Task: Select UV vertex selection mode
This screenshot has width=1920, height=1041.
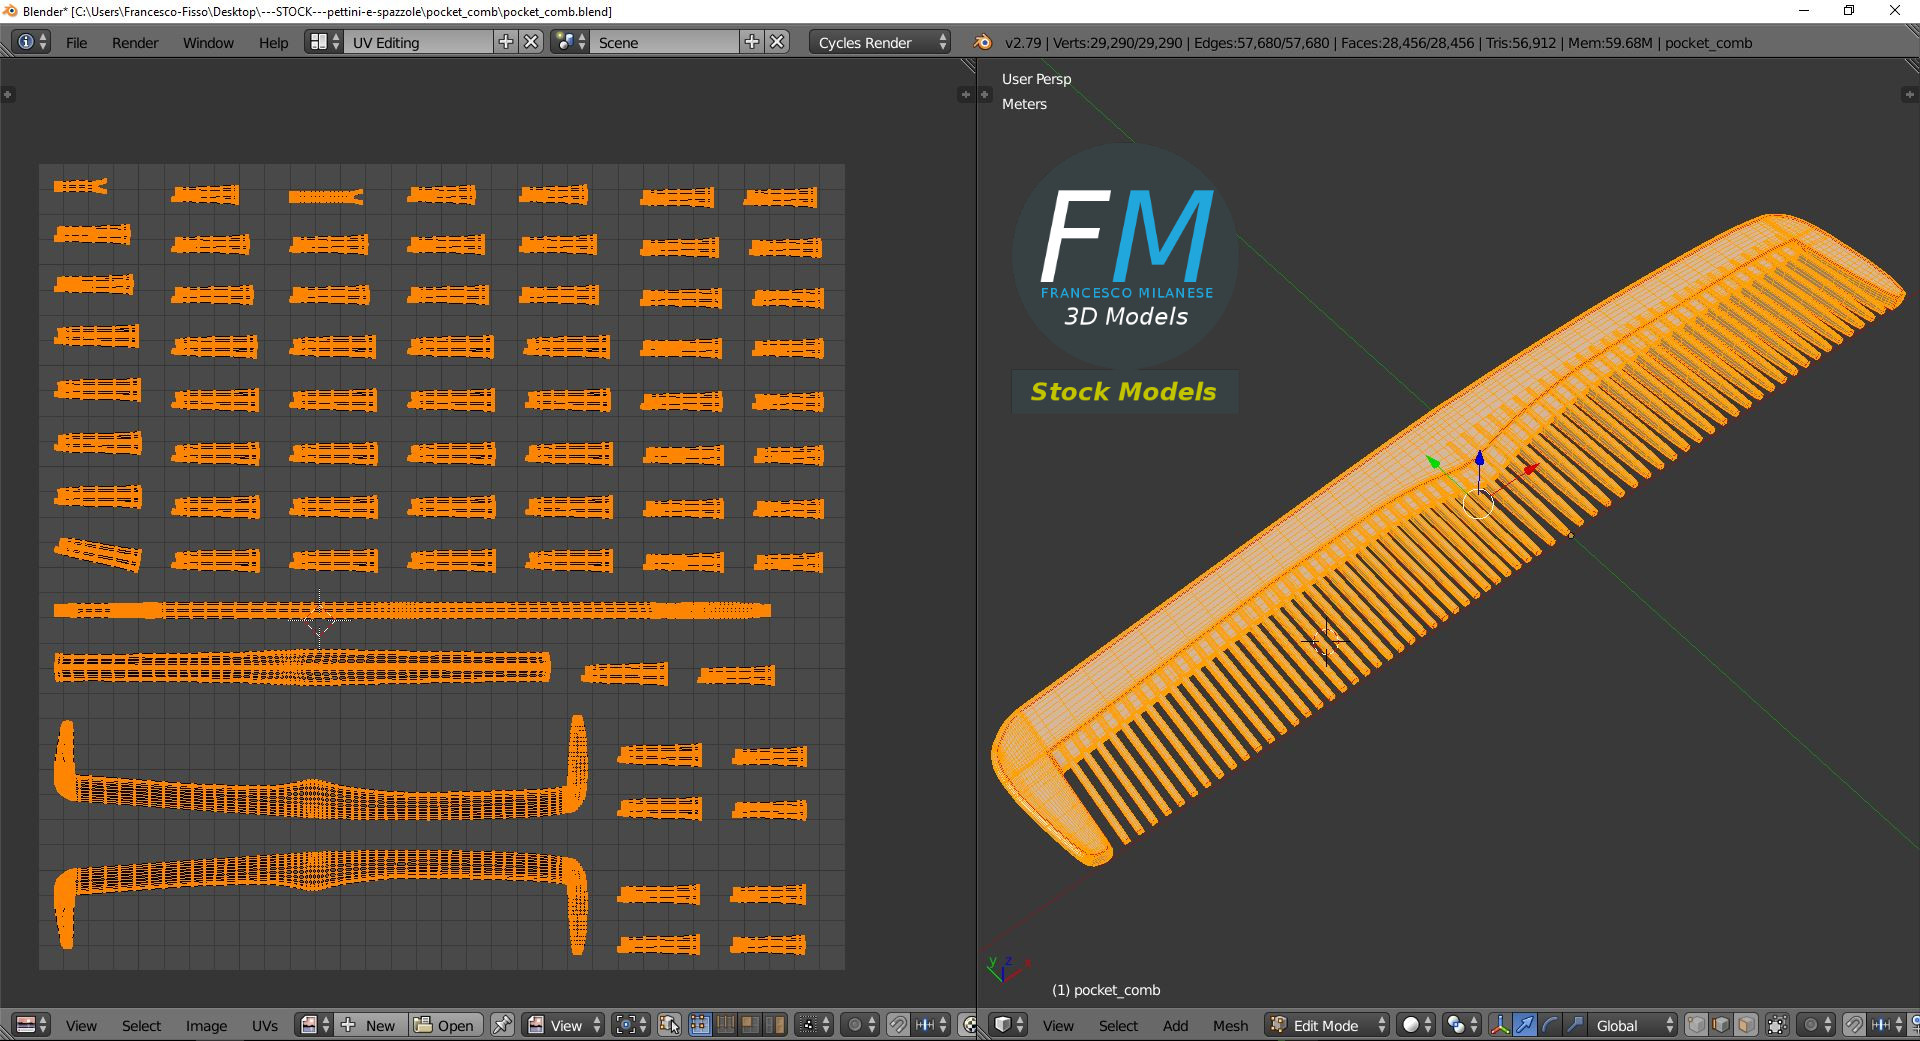Action: (700, 1025)
